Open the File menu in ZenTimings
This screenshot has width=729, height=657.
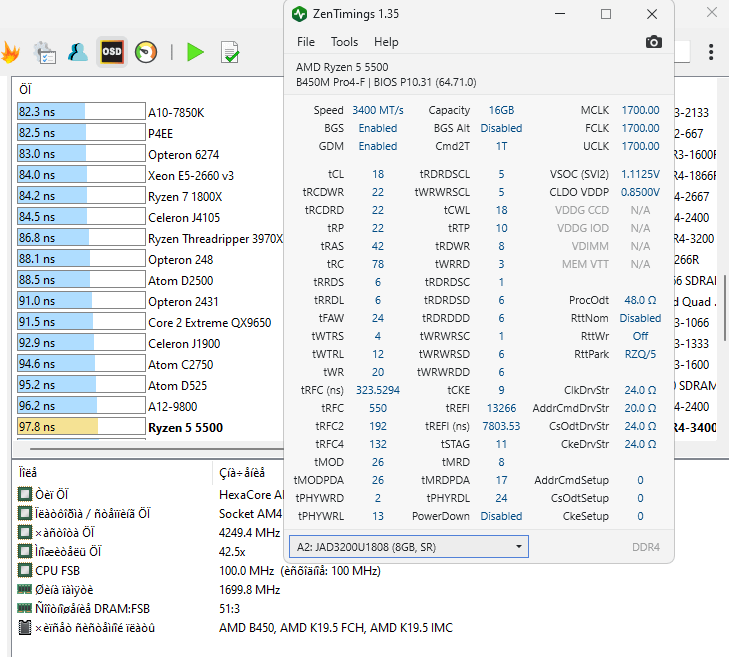pos(305,42)
